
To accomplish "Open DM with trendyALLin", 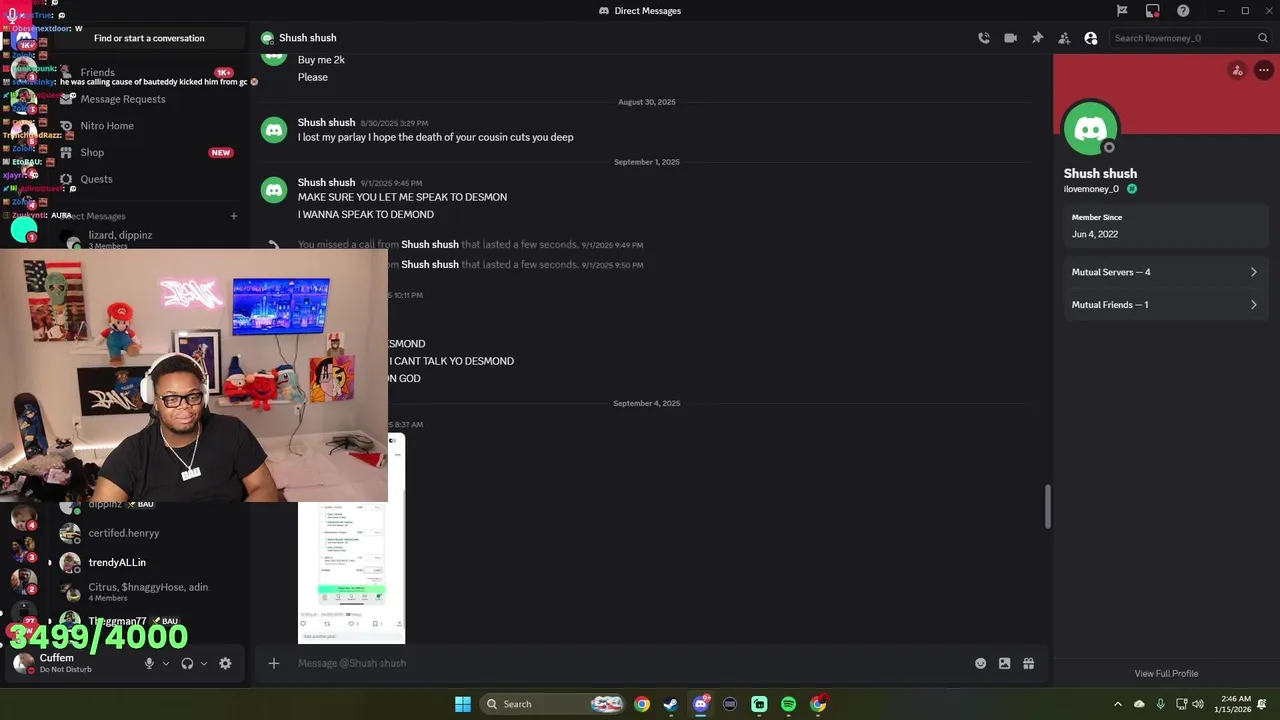I will pos(150,562).
